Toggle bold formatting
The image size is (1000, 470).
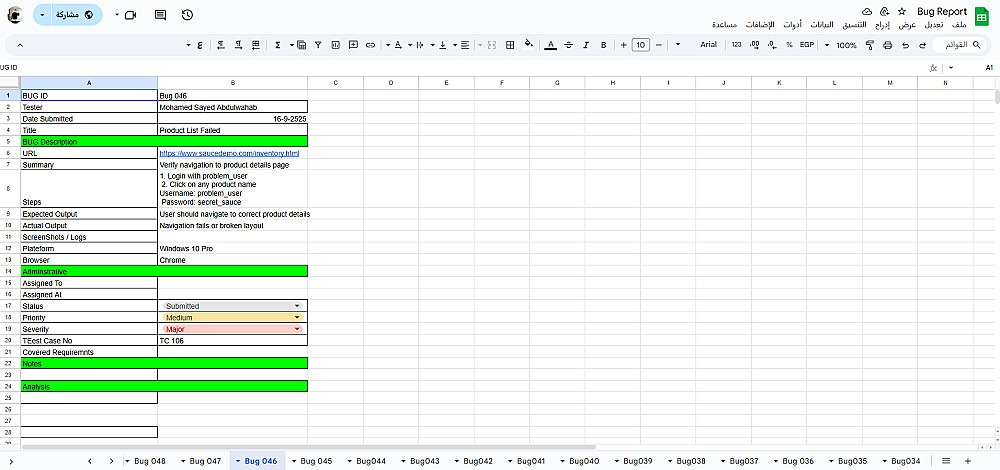point(603,45)
